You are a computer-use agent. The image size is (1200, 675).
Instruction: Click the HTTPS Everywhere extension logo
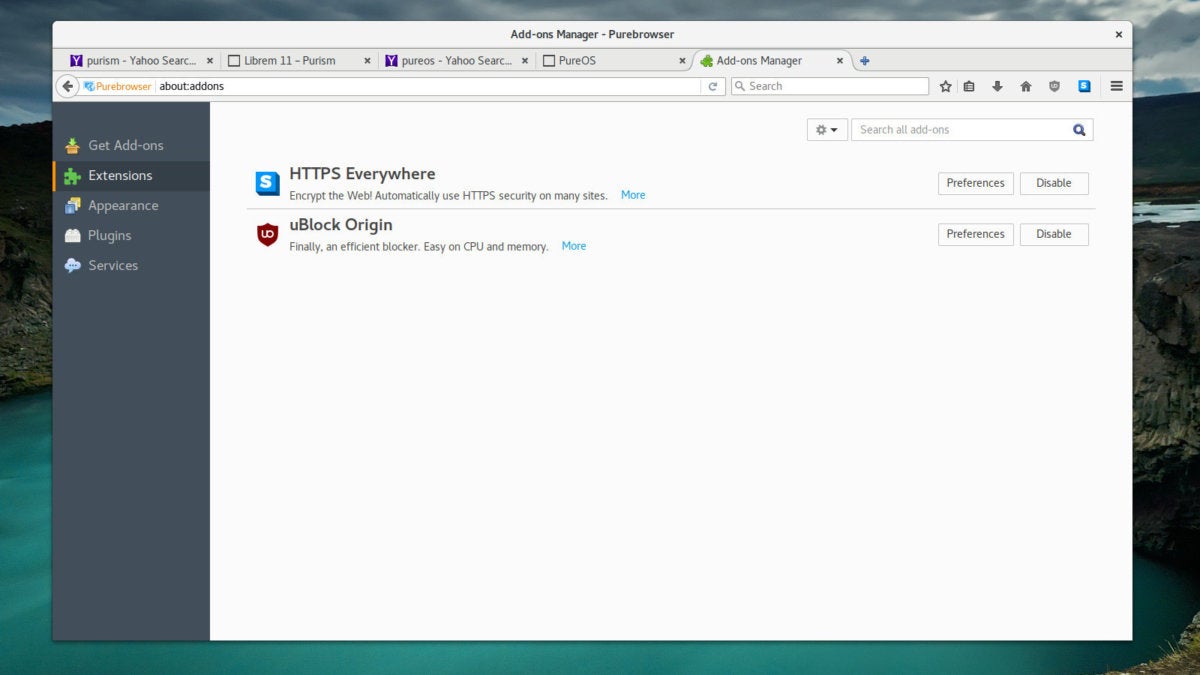(x=267, y=183)
